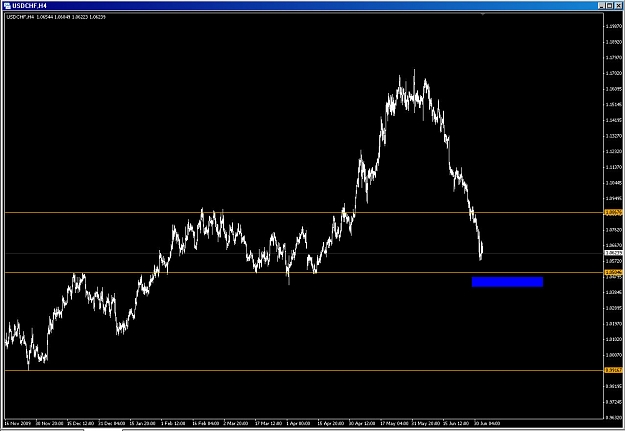This screenshot has width=625, height=431.
Task: Click the orange 0.99 level price tag on axis
Action: point(614,370)
